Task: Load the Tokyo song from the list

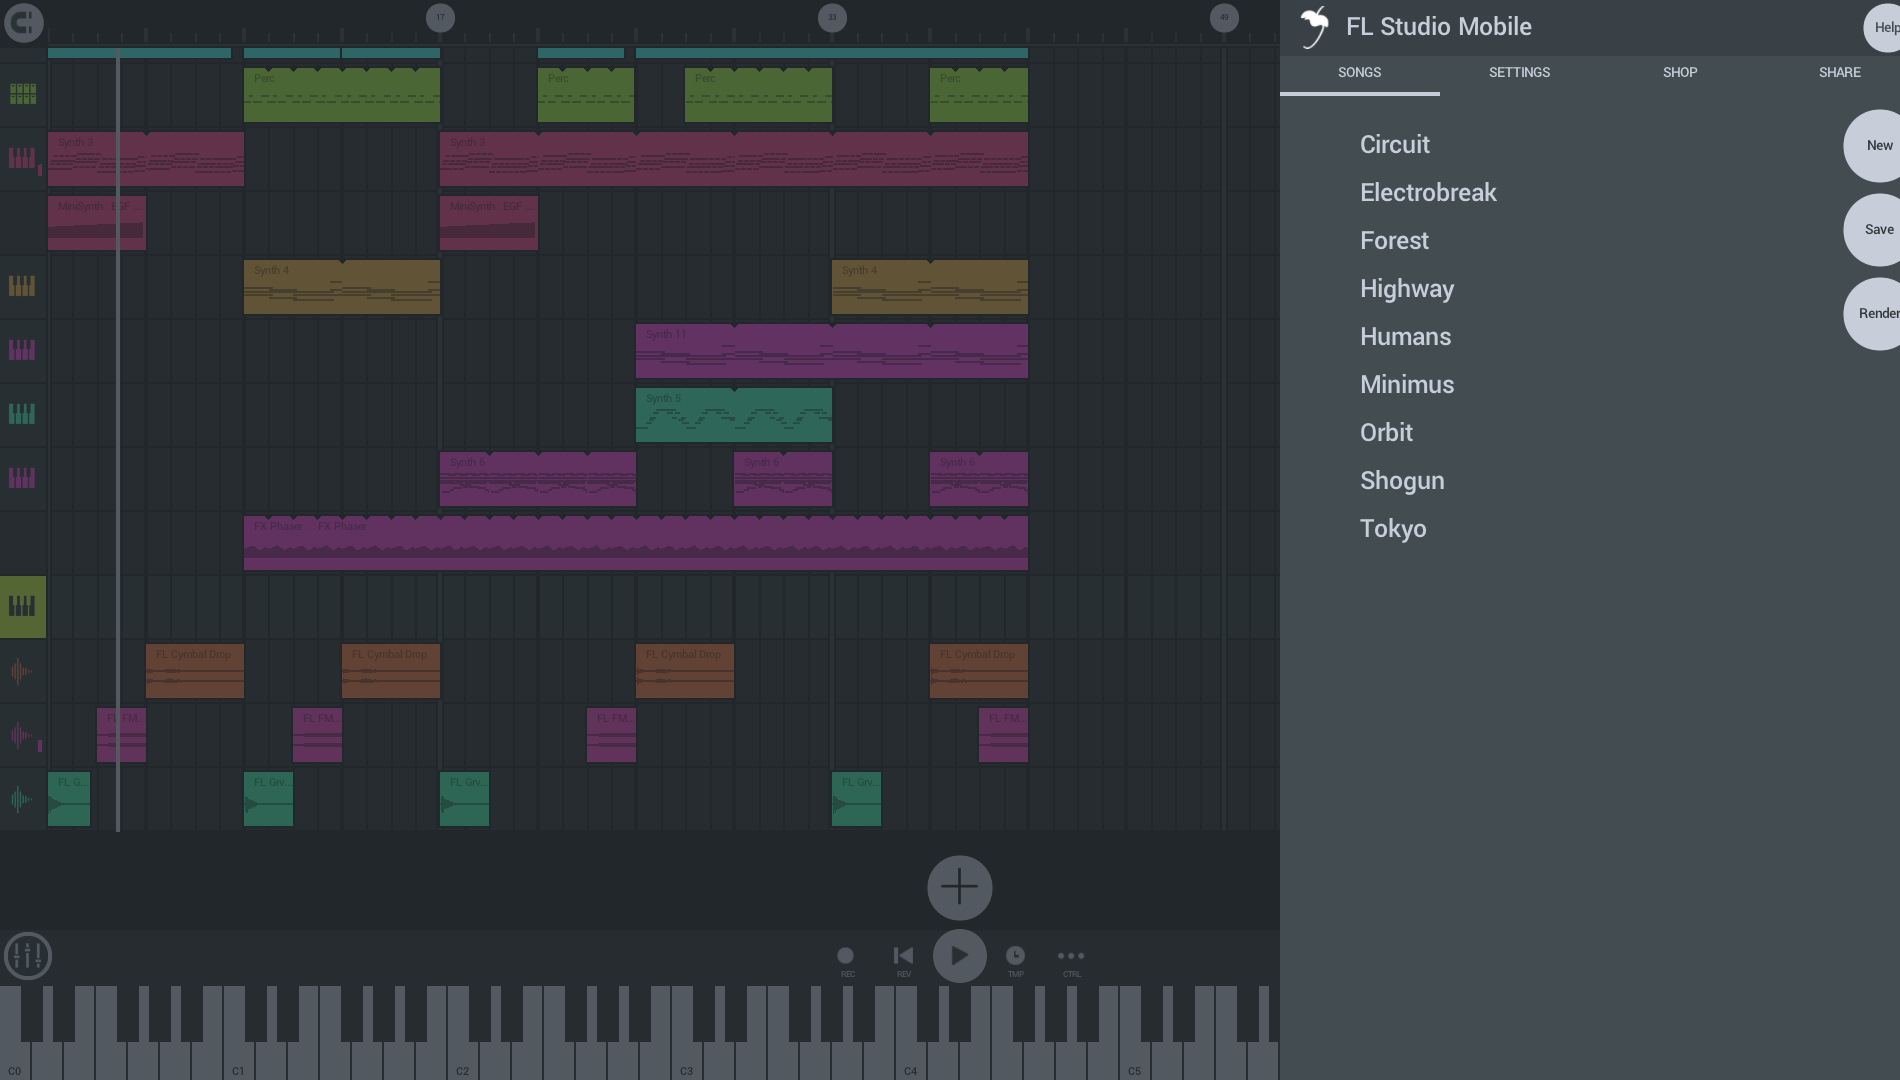Action: (1393, 528)
